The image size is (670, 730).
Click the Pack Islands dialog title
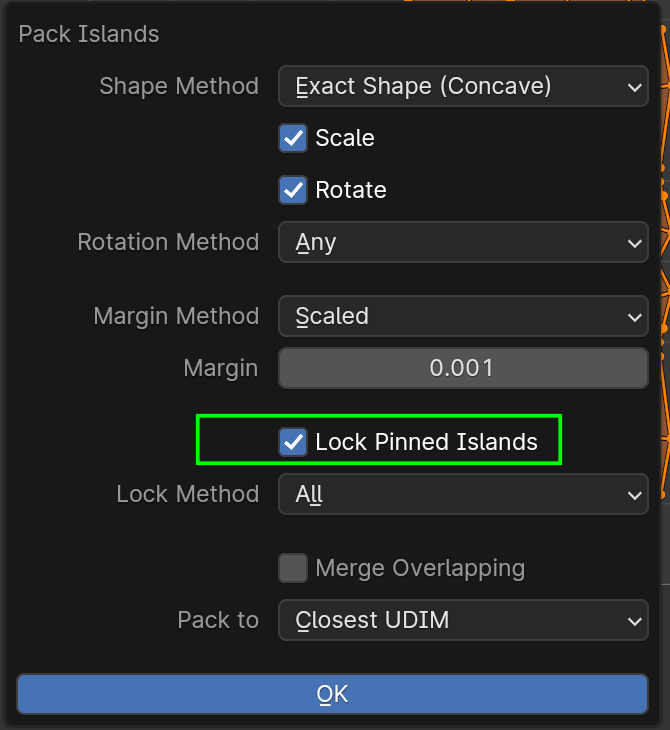tap(89, 34)
